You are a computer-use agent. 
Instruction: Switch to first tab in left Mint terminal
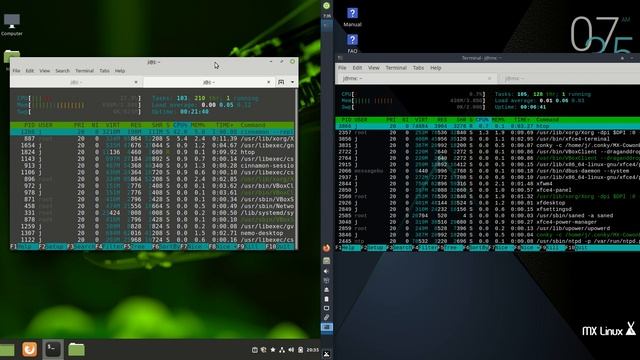[76, 82]
